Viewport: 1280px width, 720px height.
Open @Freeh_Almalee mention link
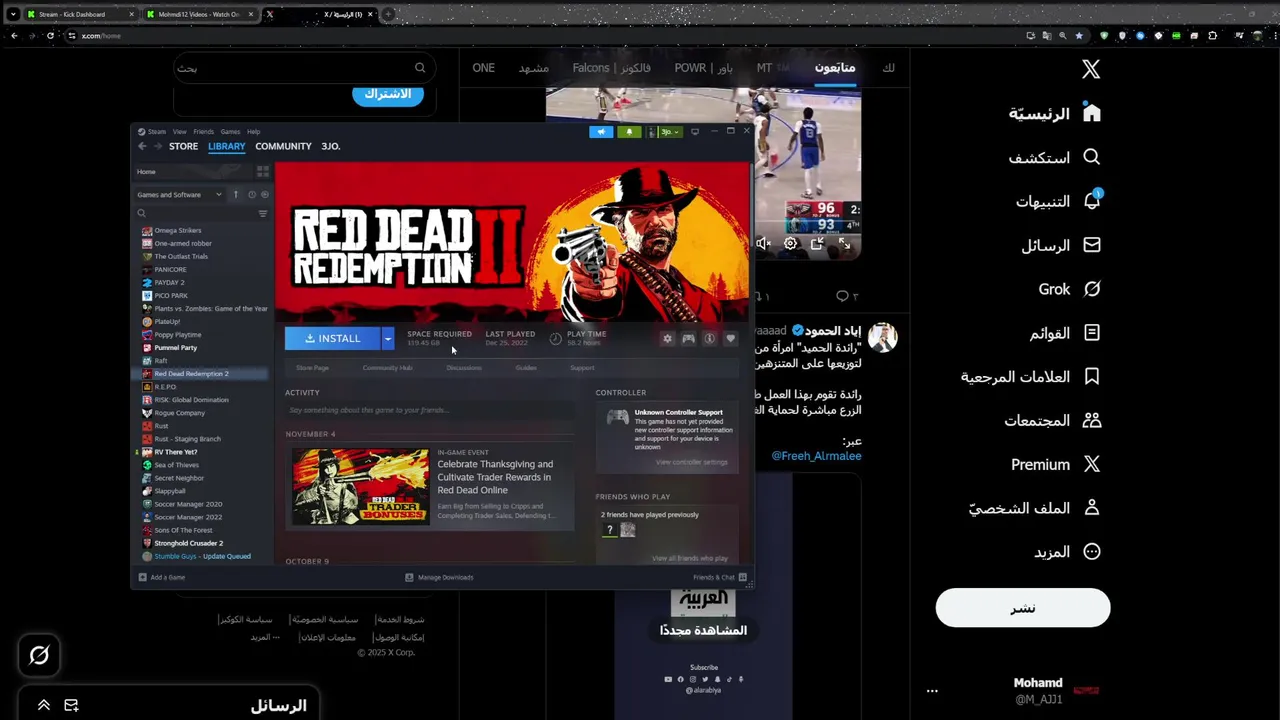point(816,456)
